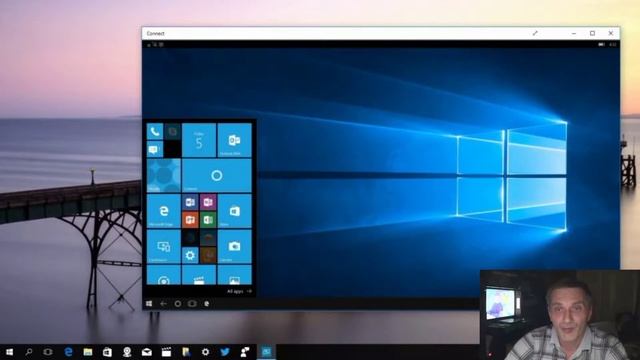Open the Excel tile in the Office group
Image resolution: width=640 pixels, height=360 pixels.
(x=208, y=220)
